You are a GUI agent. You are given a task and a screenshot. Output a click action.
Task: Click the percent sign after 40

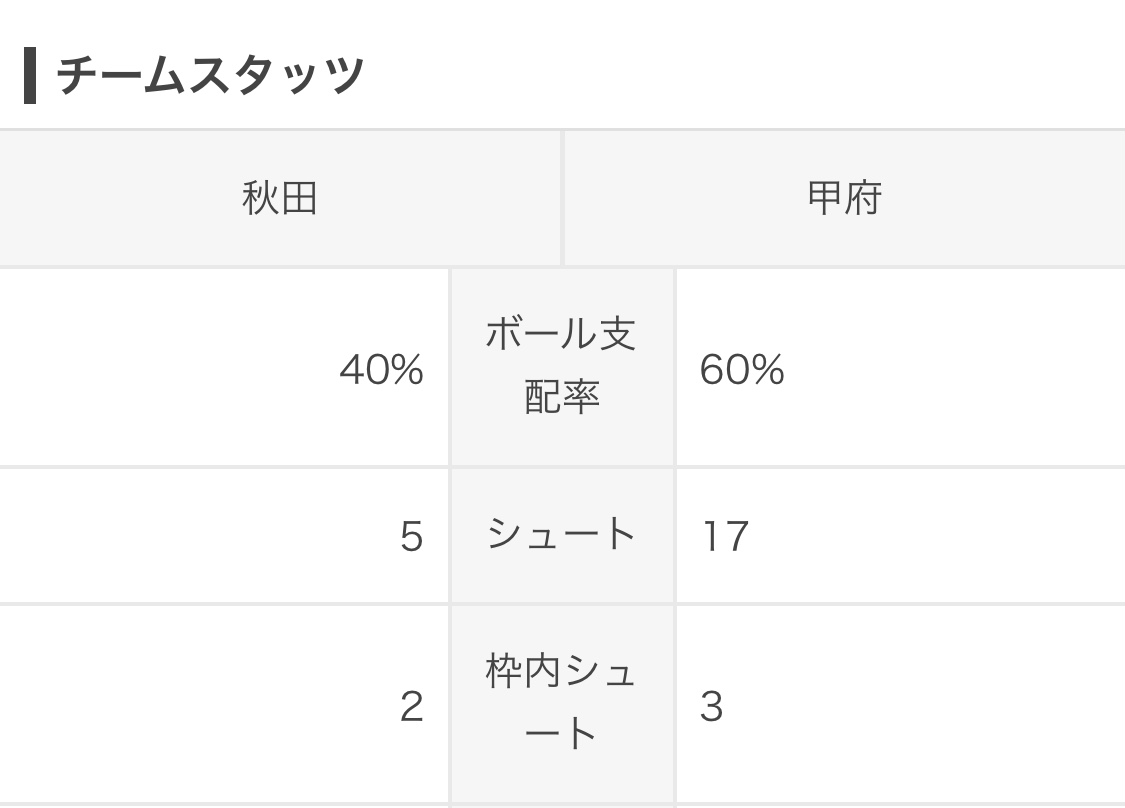click(x=406, y=371)
